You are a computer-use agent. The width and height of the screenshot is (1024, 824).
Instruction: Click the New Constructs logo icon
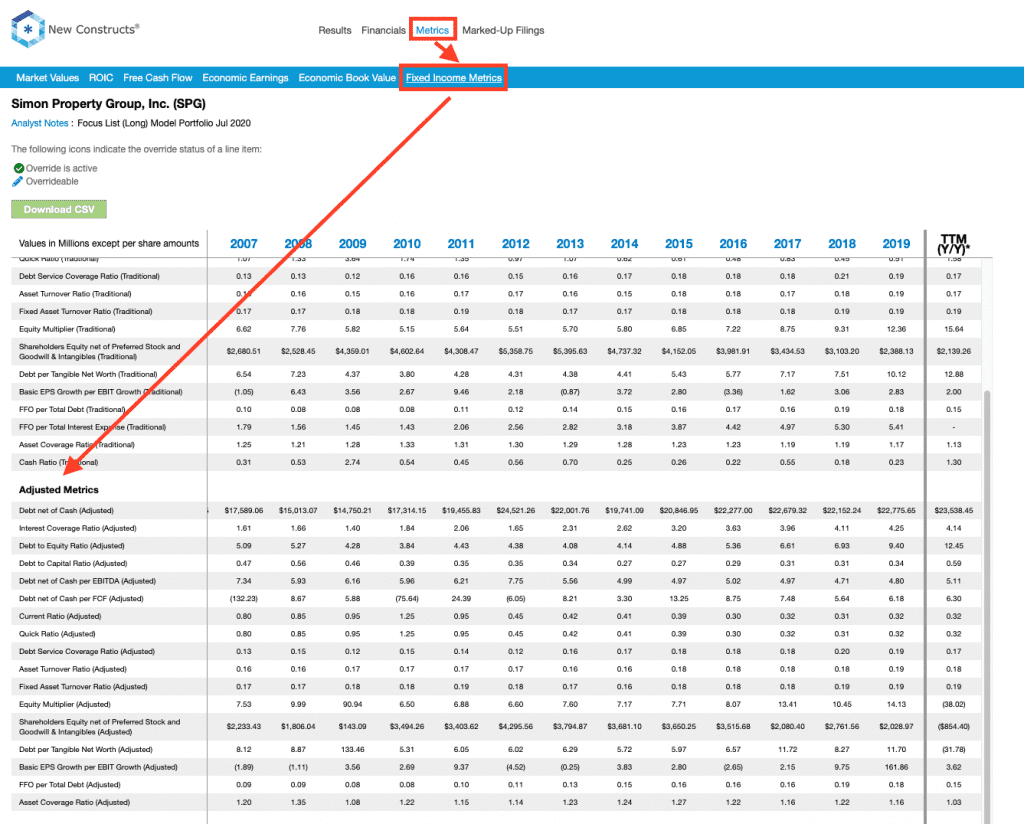27,29
